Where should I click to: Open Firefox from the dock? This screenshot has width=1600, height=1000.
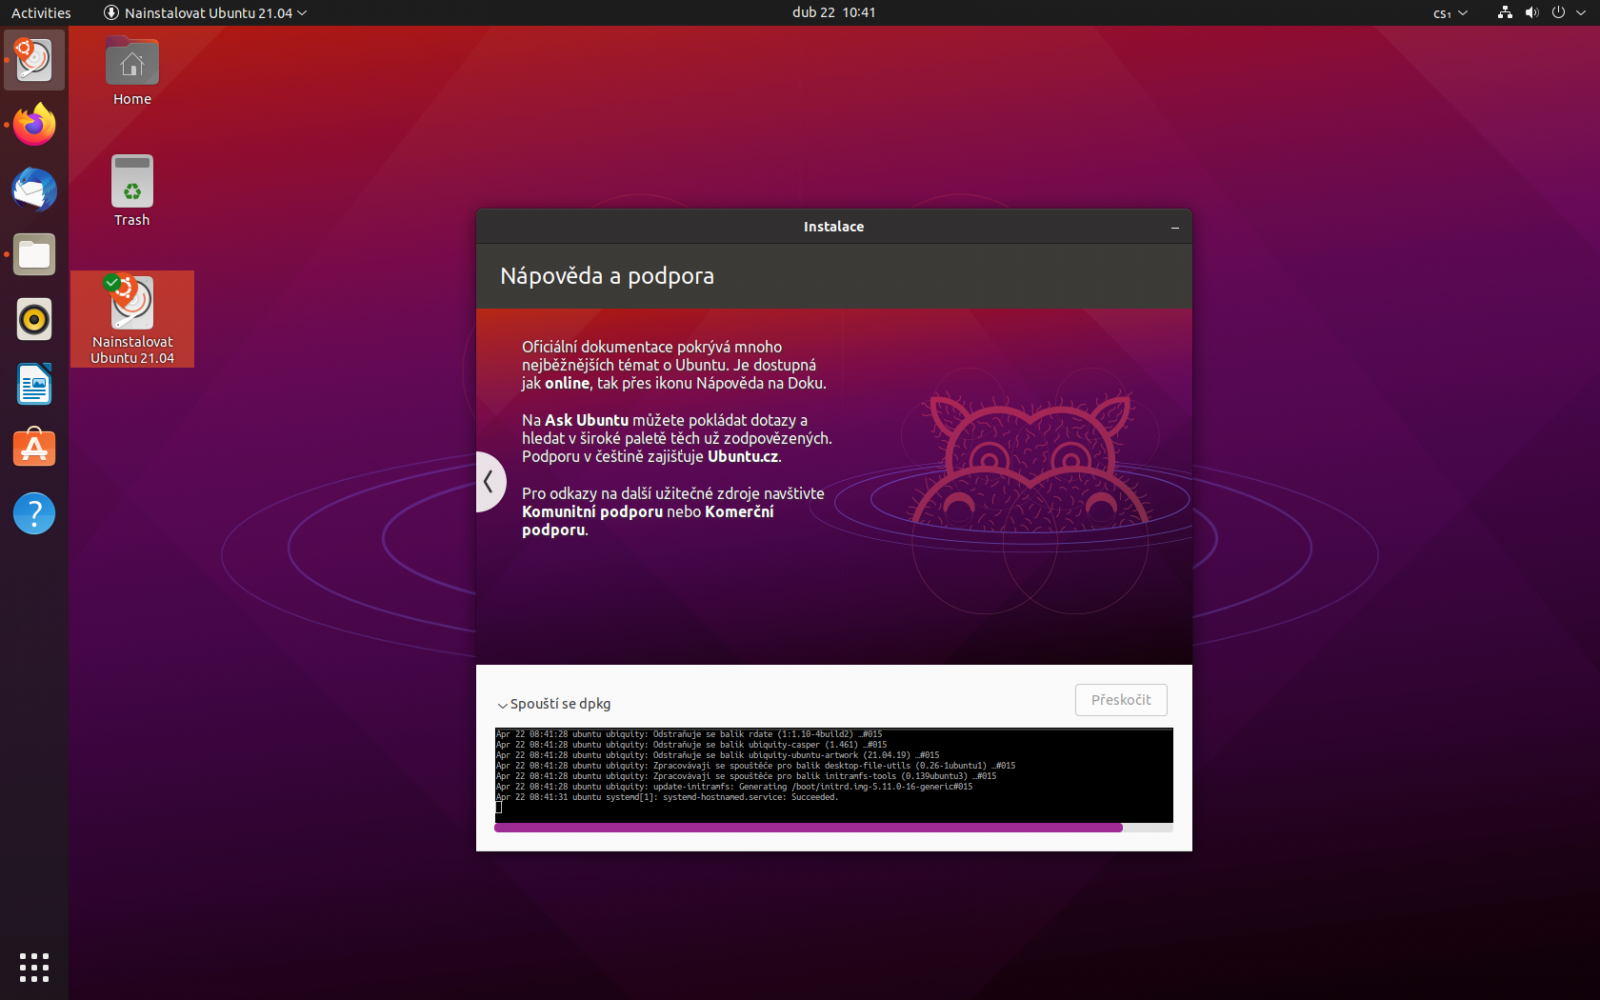[33, 124]
